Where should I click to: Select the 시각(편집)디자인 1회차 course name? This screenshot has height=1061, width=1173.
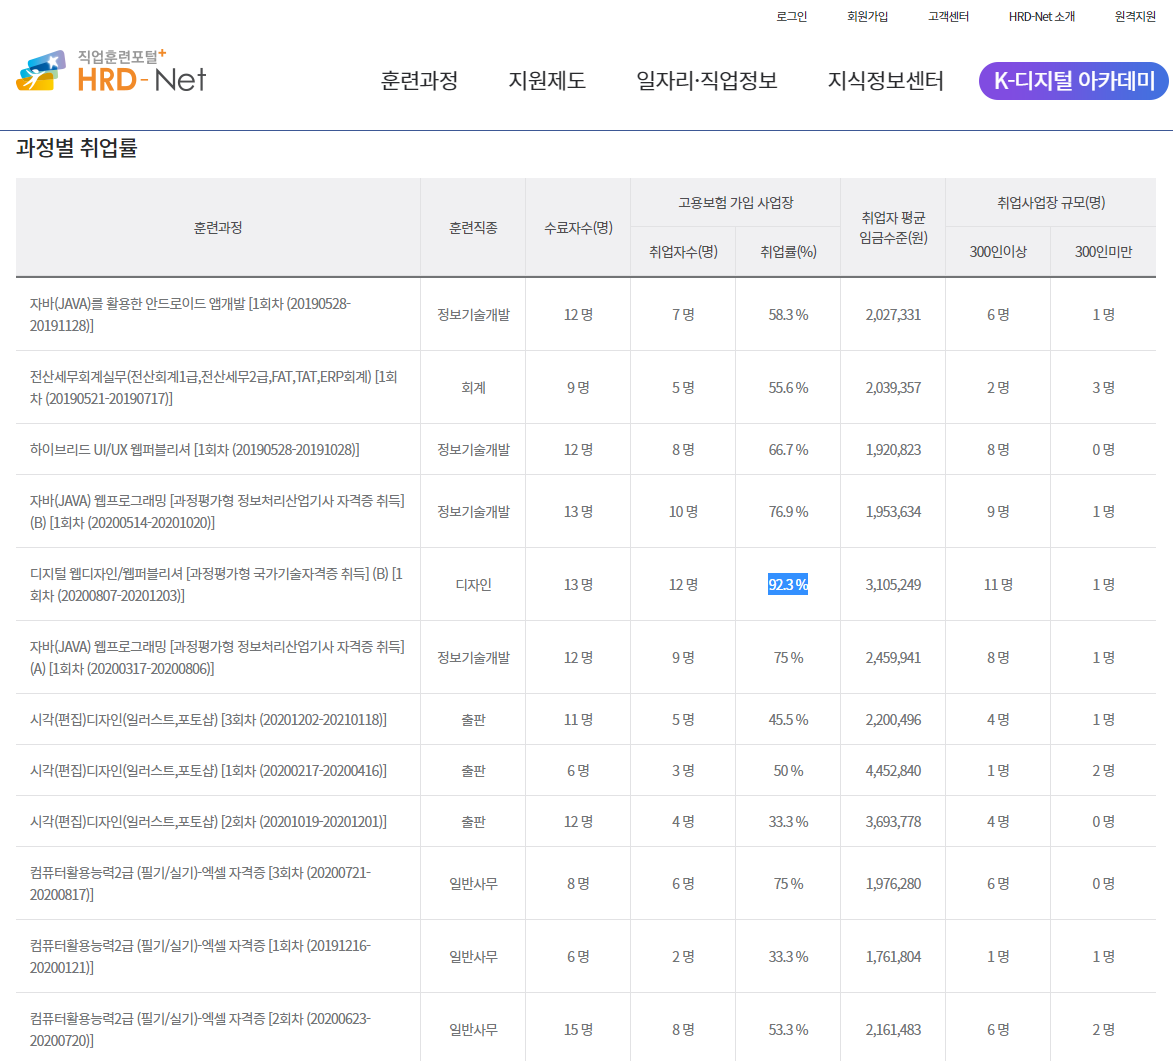[208, 771]
